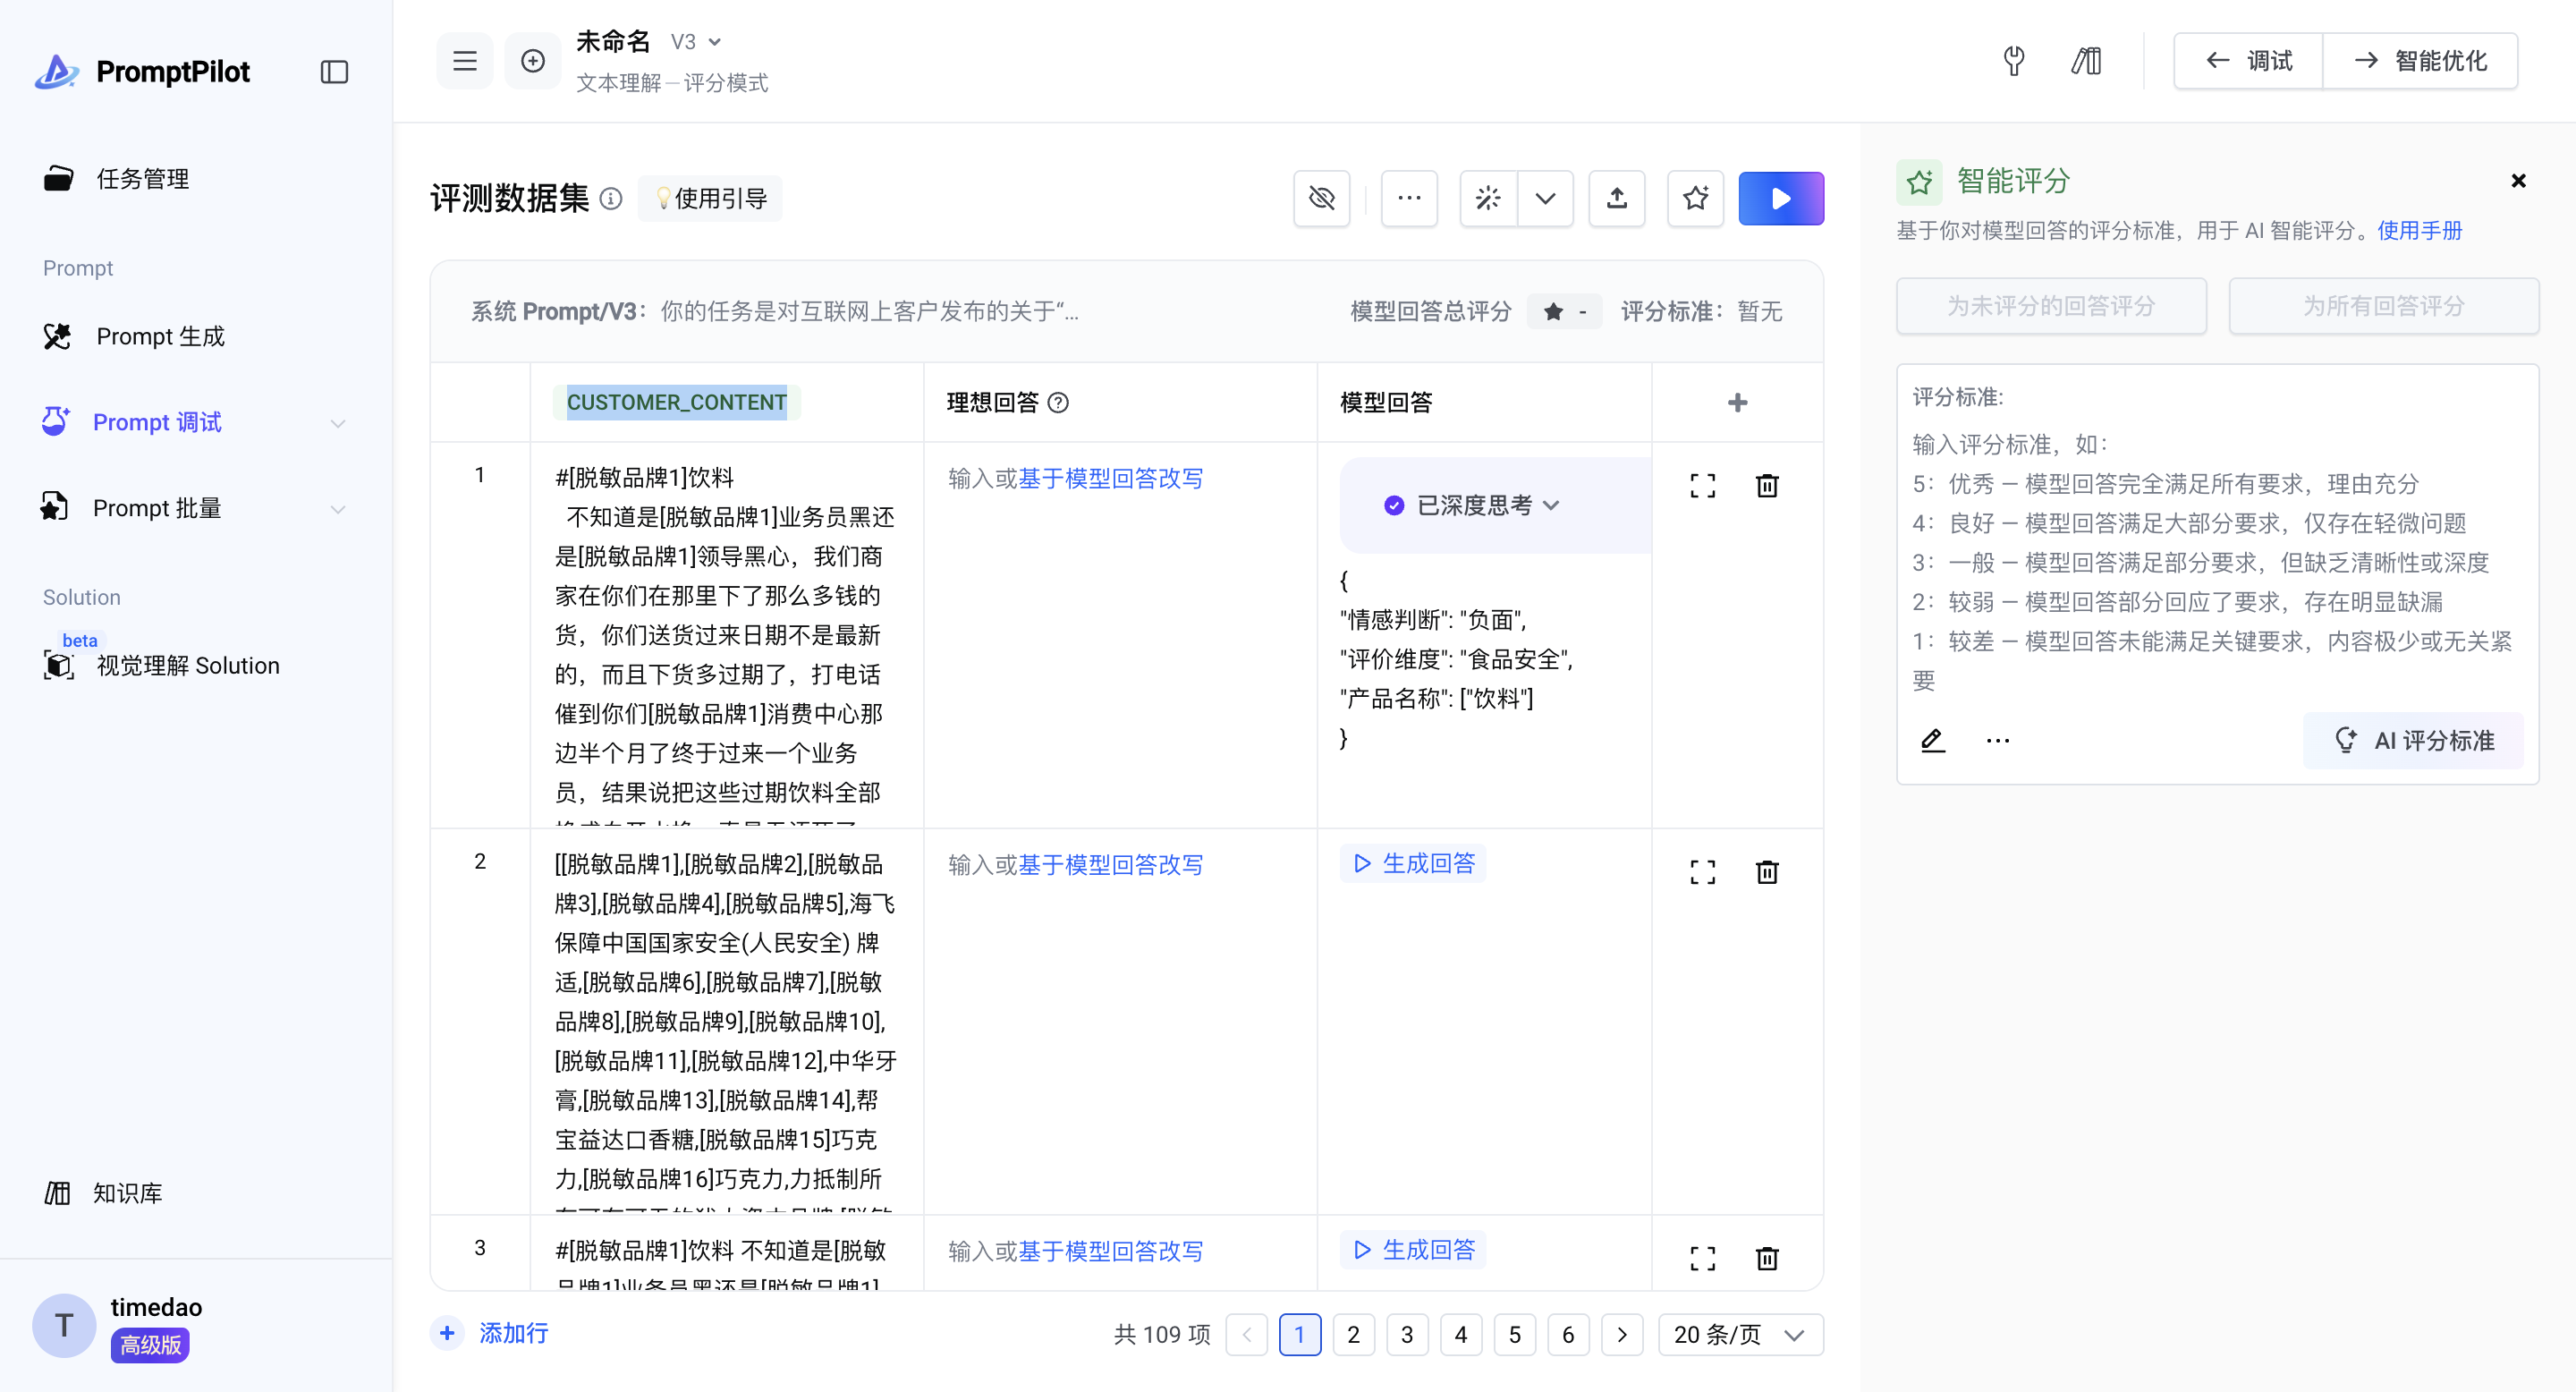Open the 20 条/页 page size dropdown

(1740, 1334)
